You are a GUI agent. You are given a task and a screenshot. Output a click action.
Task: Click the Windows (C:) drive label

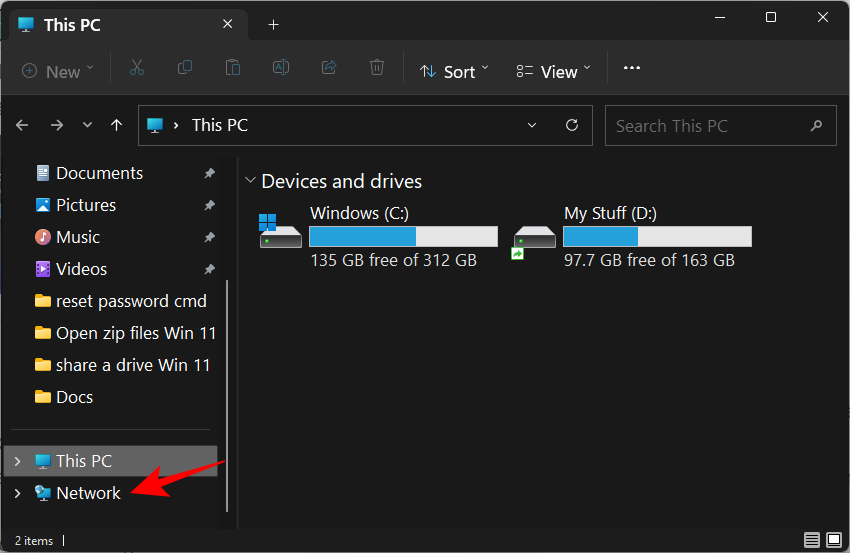(x=359, y=214)
